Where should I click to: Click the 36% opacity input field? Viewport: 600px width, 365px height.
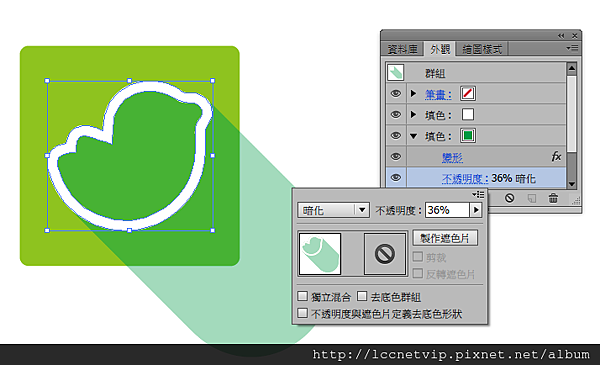coord(447,210)
